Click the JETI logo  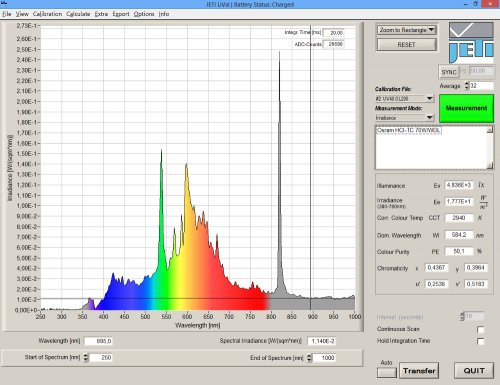pyautogui.click(x=471, y=43)
